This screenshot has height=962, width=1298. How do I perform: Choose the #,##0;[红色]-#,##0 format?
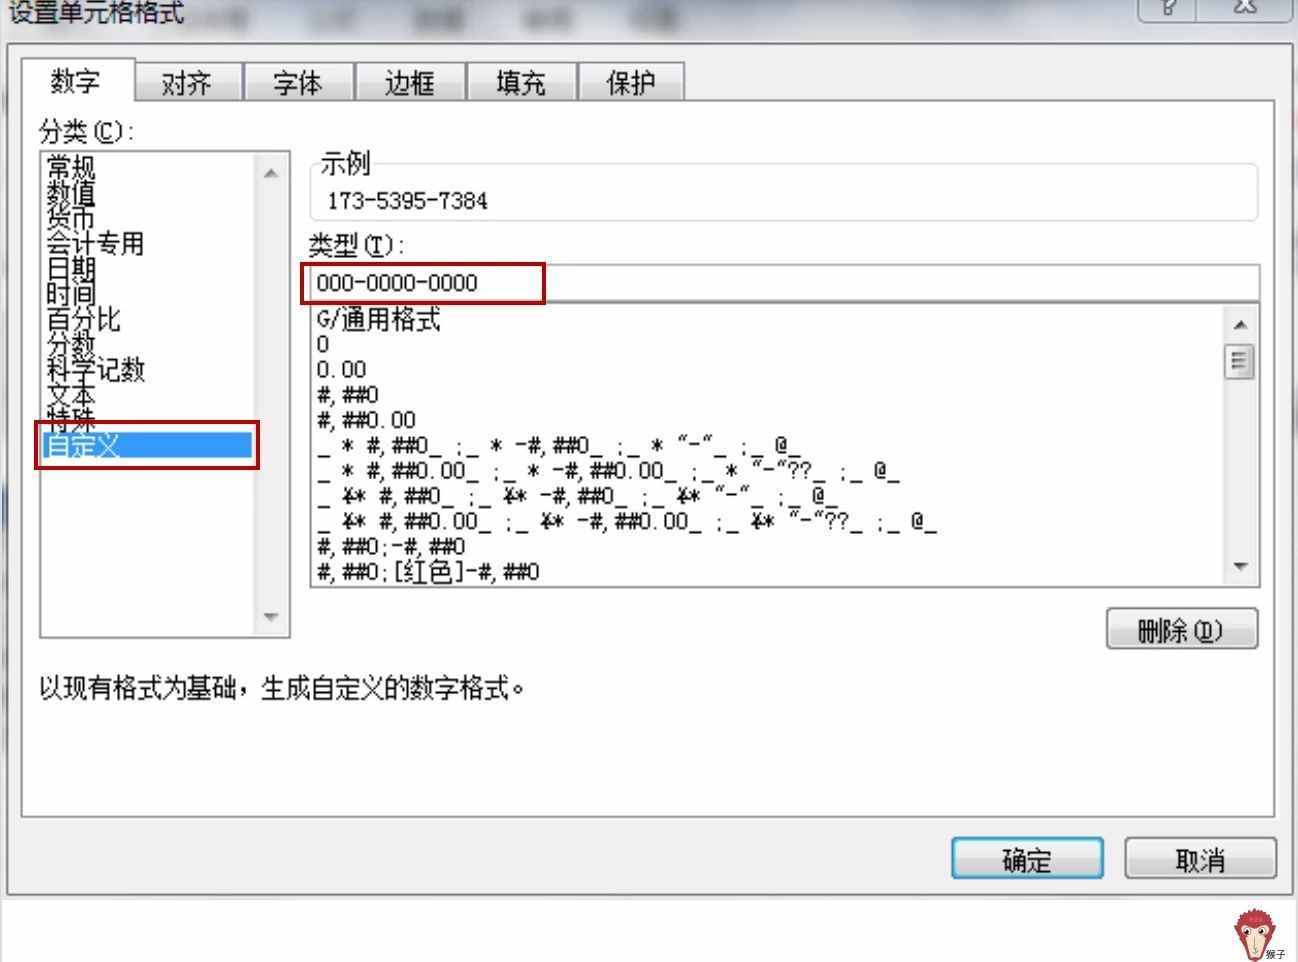click(x=428, y=572)
